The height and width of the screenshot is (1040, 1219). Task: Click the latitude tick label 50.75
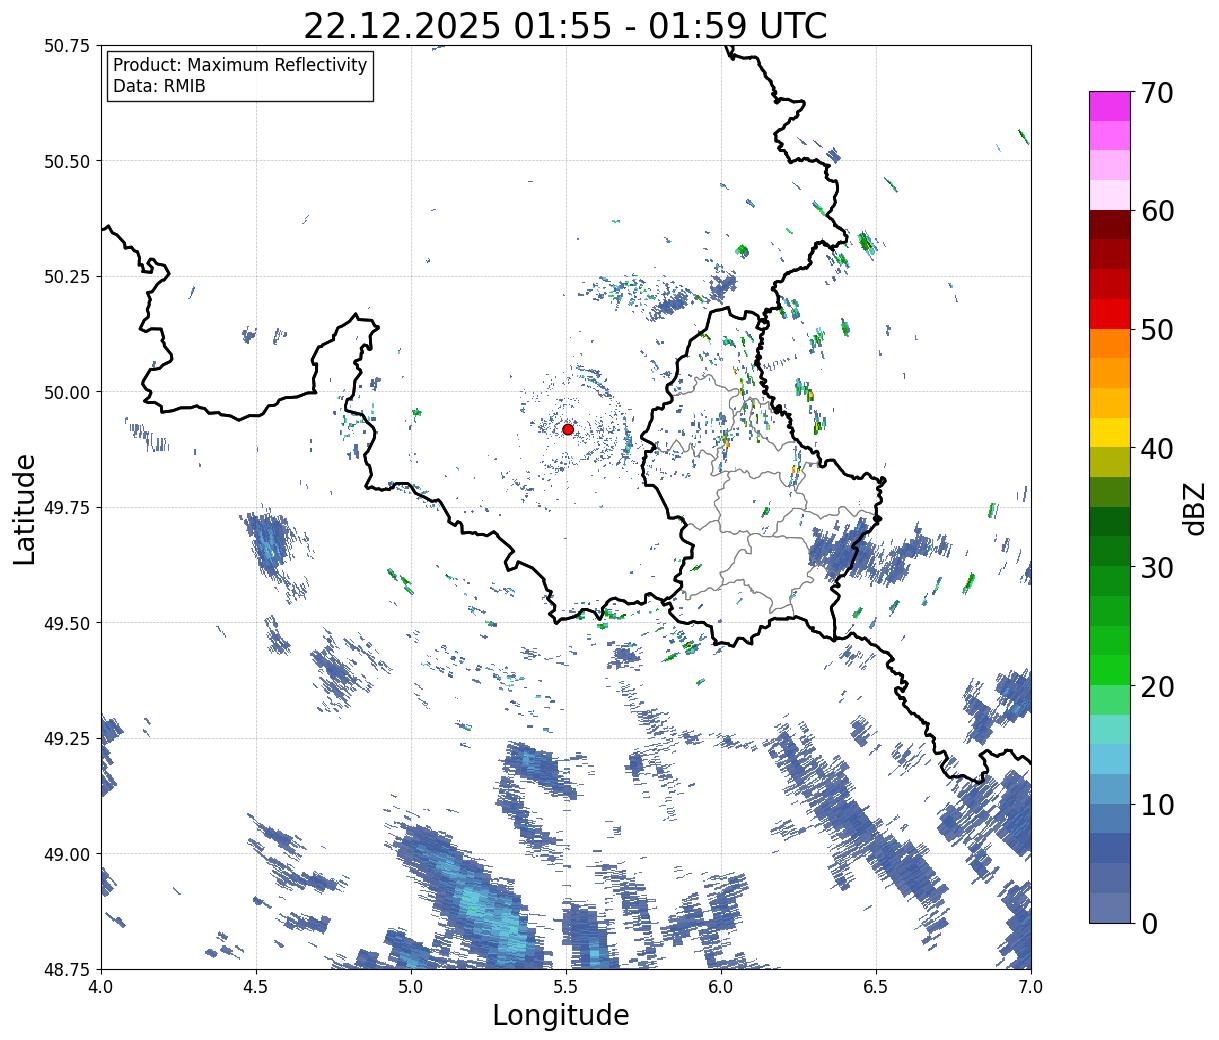(67, 46)
